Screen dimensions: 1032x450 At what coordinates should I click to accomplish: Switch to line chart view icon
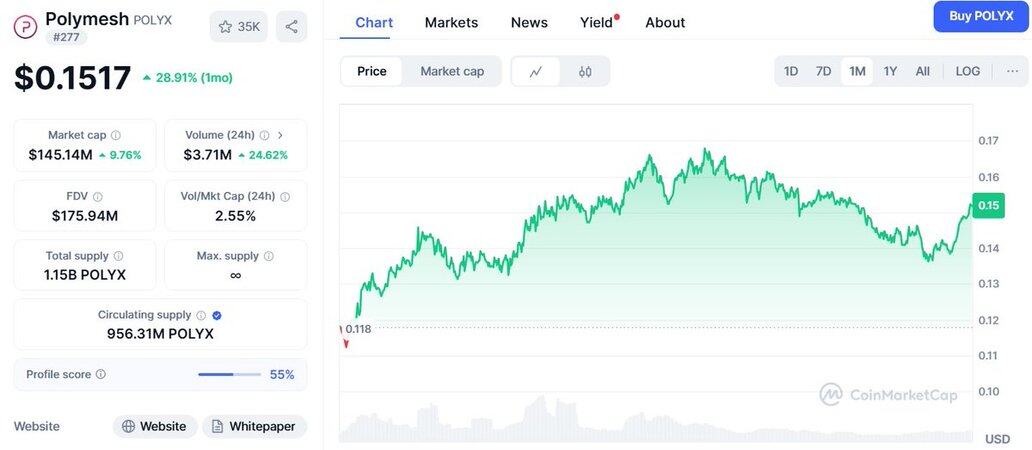[x=536, y=71]
